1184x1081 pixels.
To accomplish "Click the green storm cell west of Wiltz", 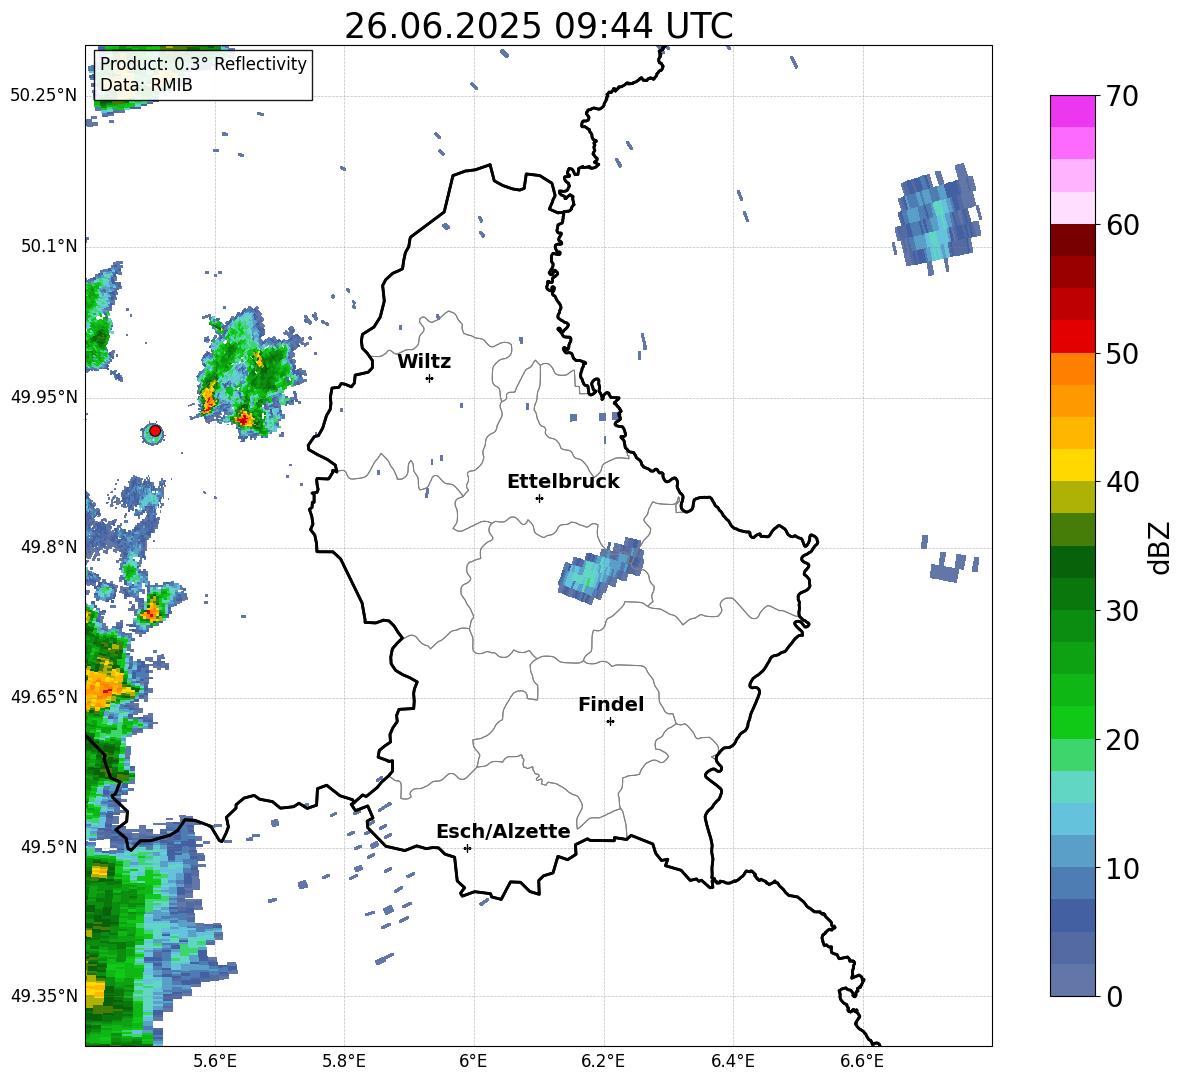I will point(248,373).
